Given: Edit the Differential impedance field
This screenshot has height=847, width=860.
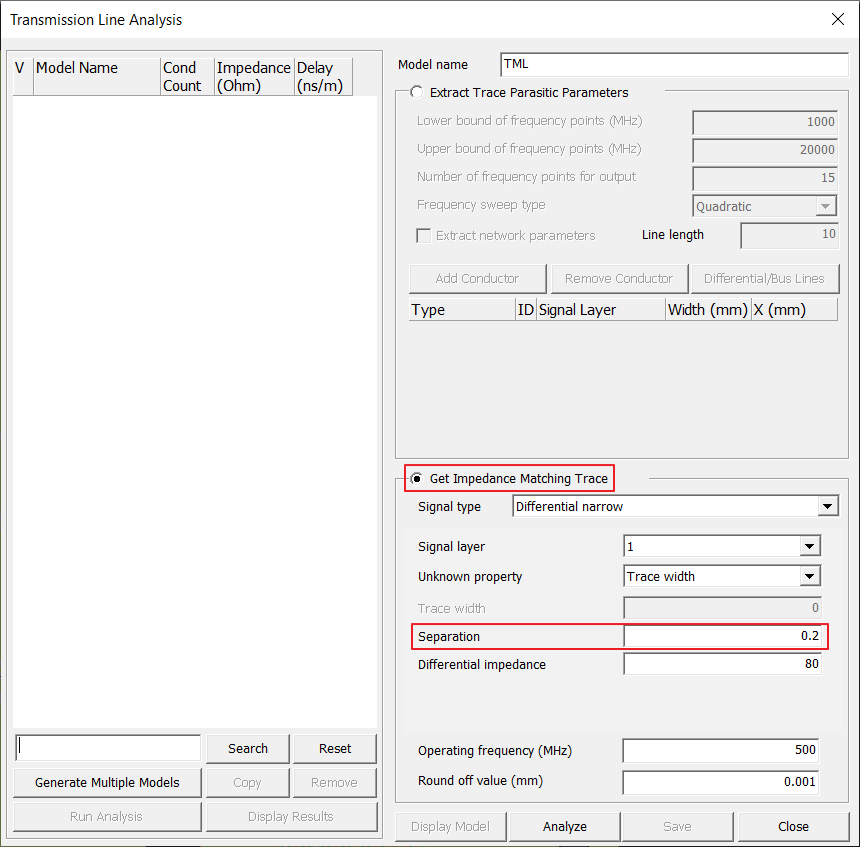Looking at the screenshot, I should (722, 664).
